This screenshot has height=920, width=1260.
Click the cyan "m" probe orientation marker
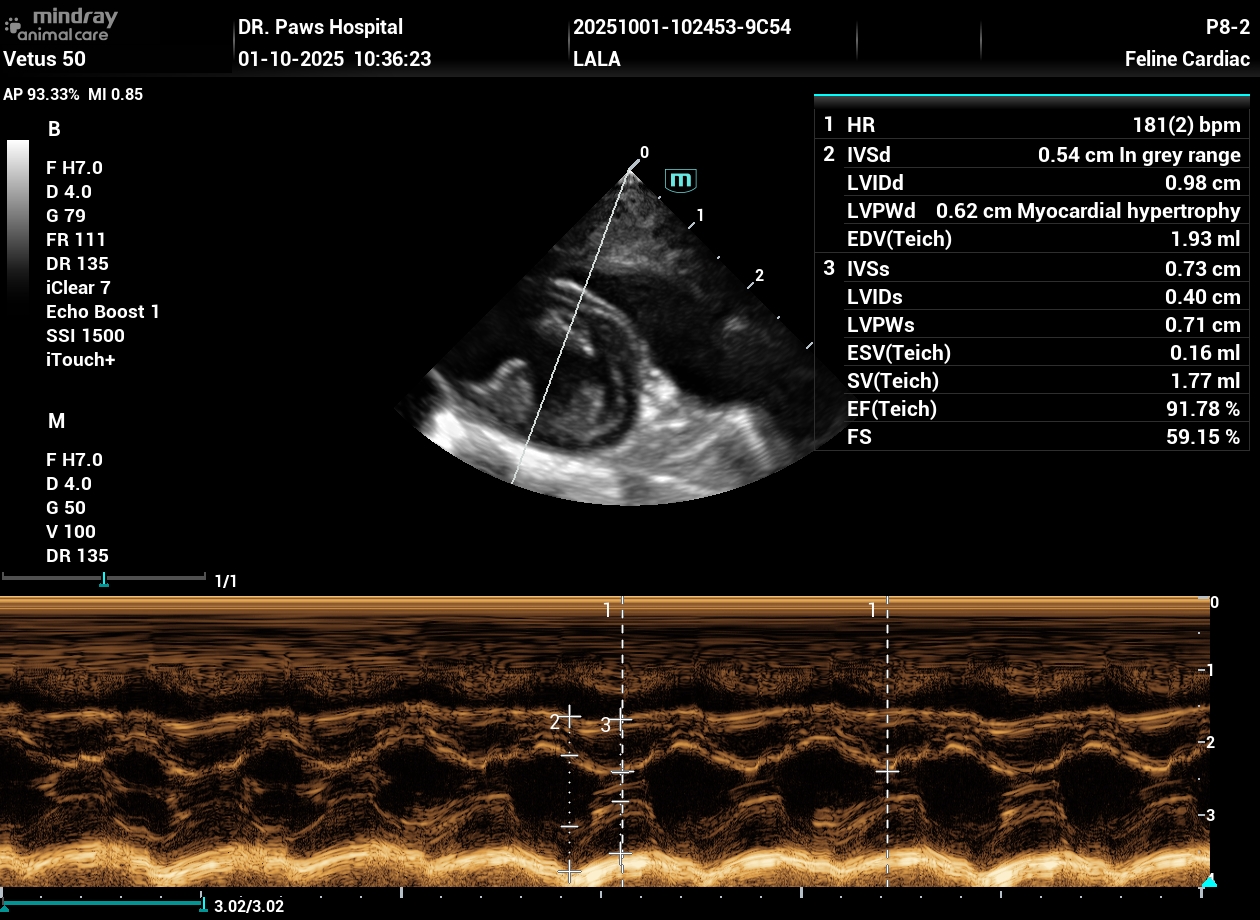click(x=681, y=180)
